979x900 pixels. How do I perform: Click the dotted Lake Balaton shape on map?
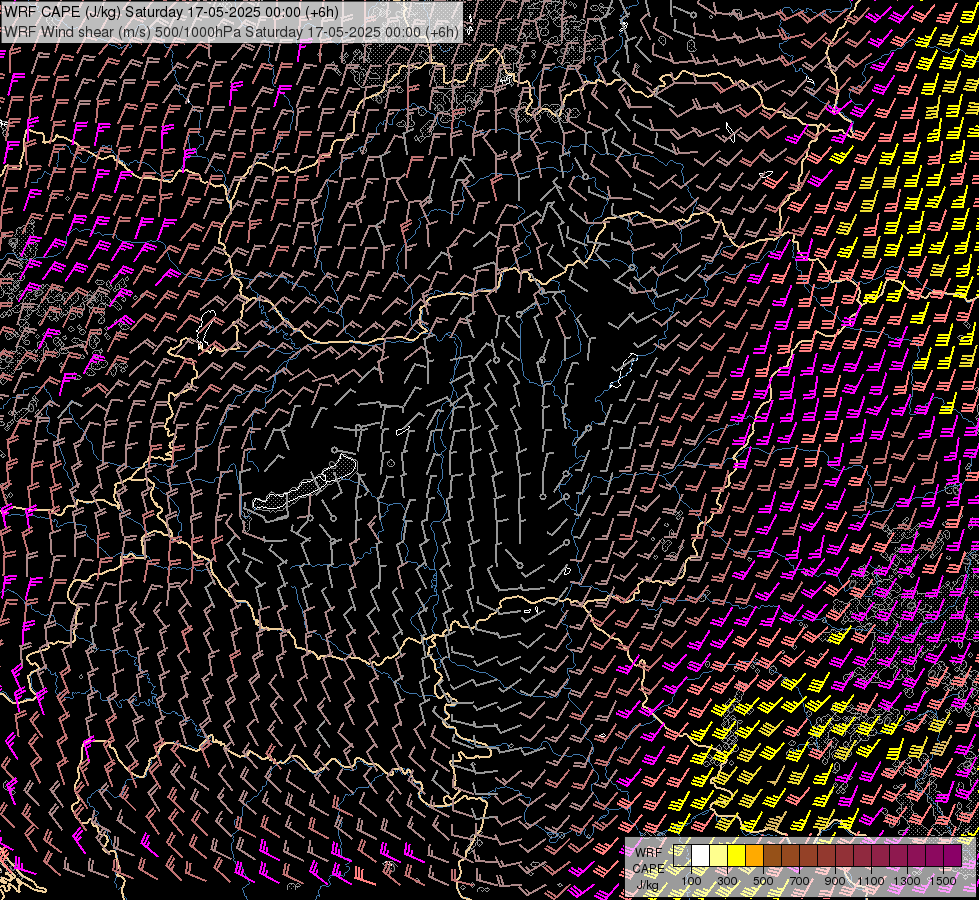coord(305,485)
